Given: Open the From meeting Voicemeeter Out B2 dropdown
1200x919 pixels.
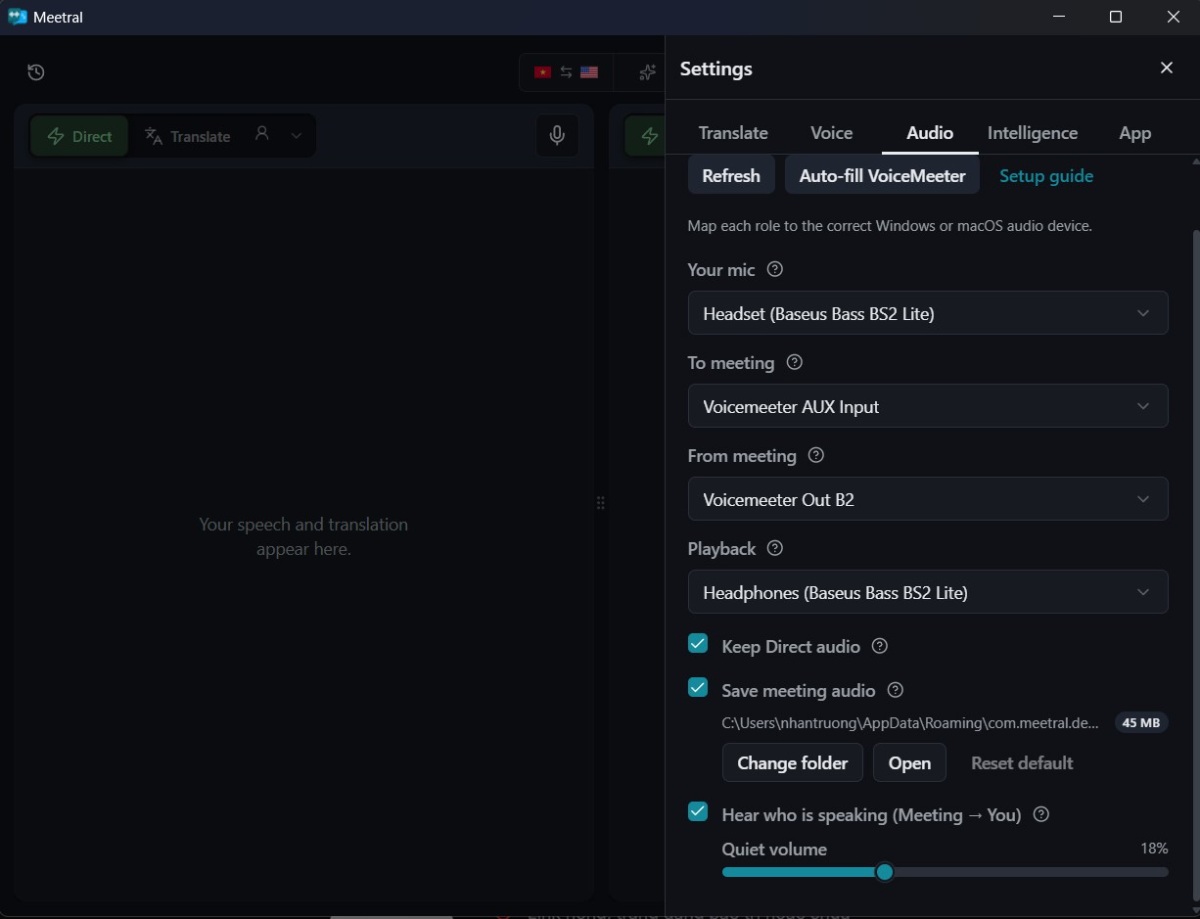Looking at the screenshot, I should tap(928, 499).
